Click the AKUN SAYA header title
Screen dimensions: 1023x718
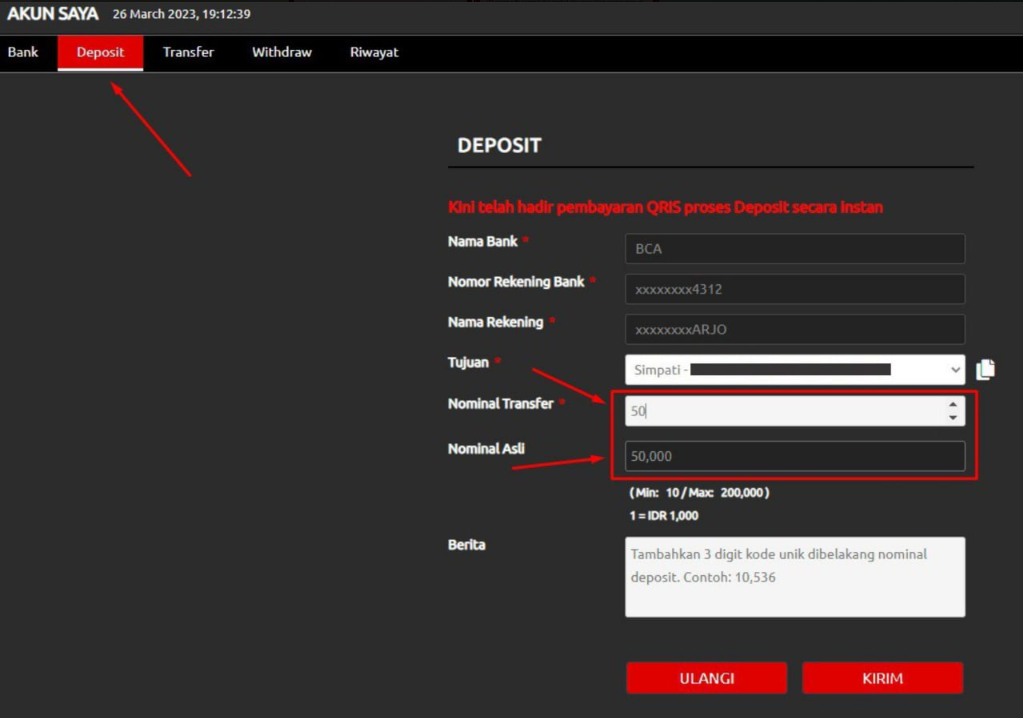click(x=52, y=14)
